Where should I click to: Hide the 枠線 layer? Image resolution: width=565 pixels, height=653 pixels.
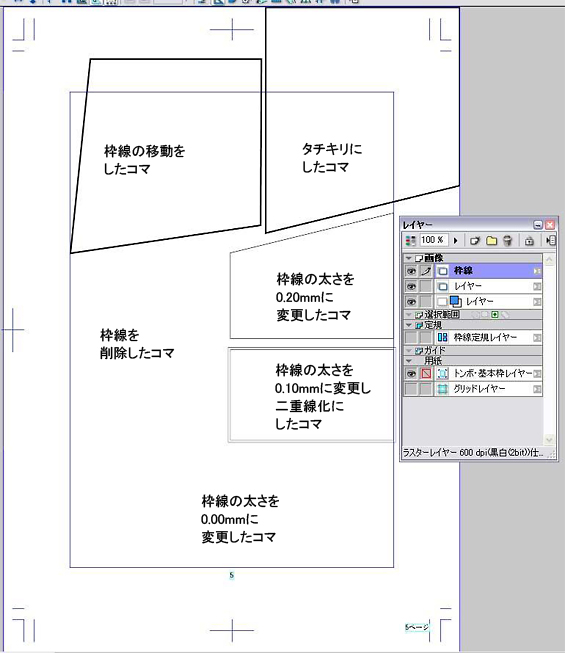411,271
